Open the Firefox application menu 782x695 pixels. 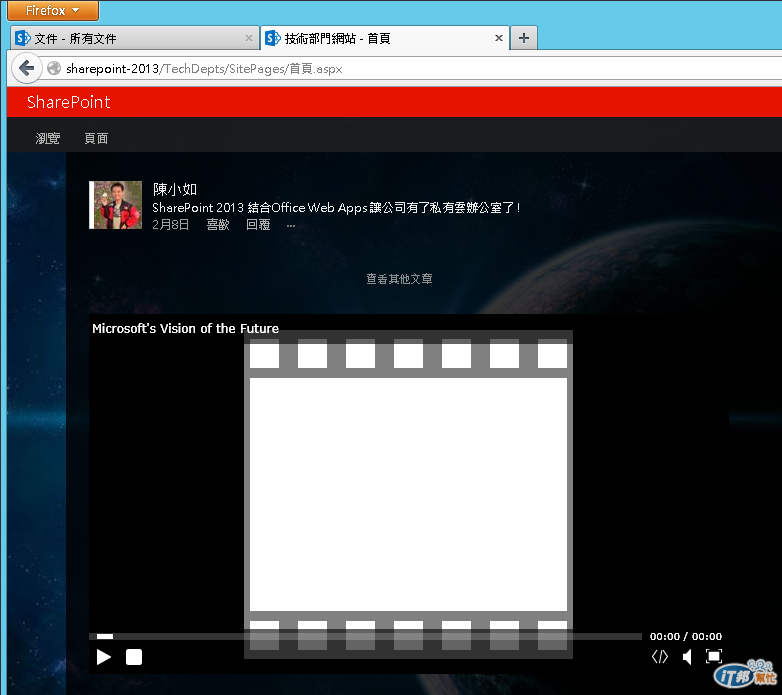pos(52,10)
